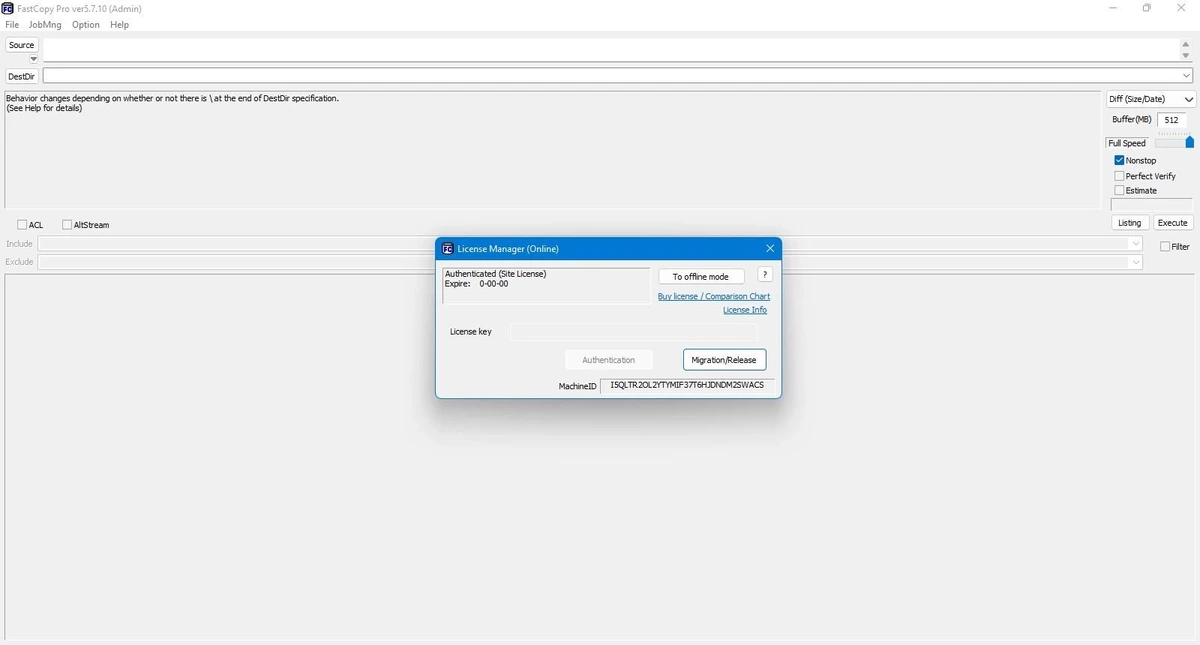Click the Buffer(MB) value field
This screenshot has height=645, width=1200.
click(x=1172, y=120)
